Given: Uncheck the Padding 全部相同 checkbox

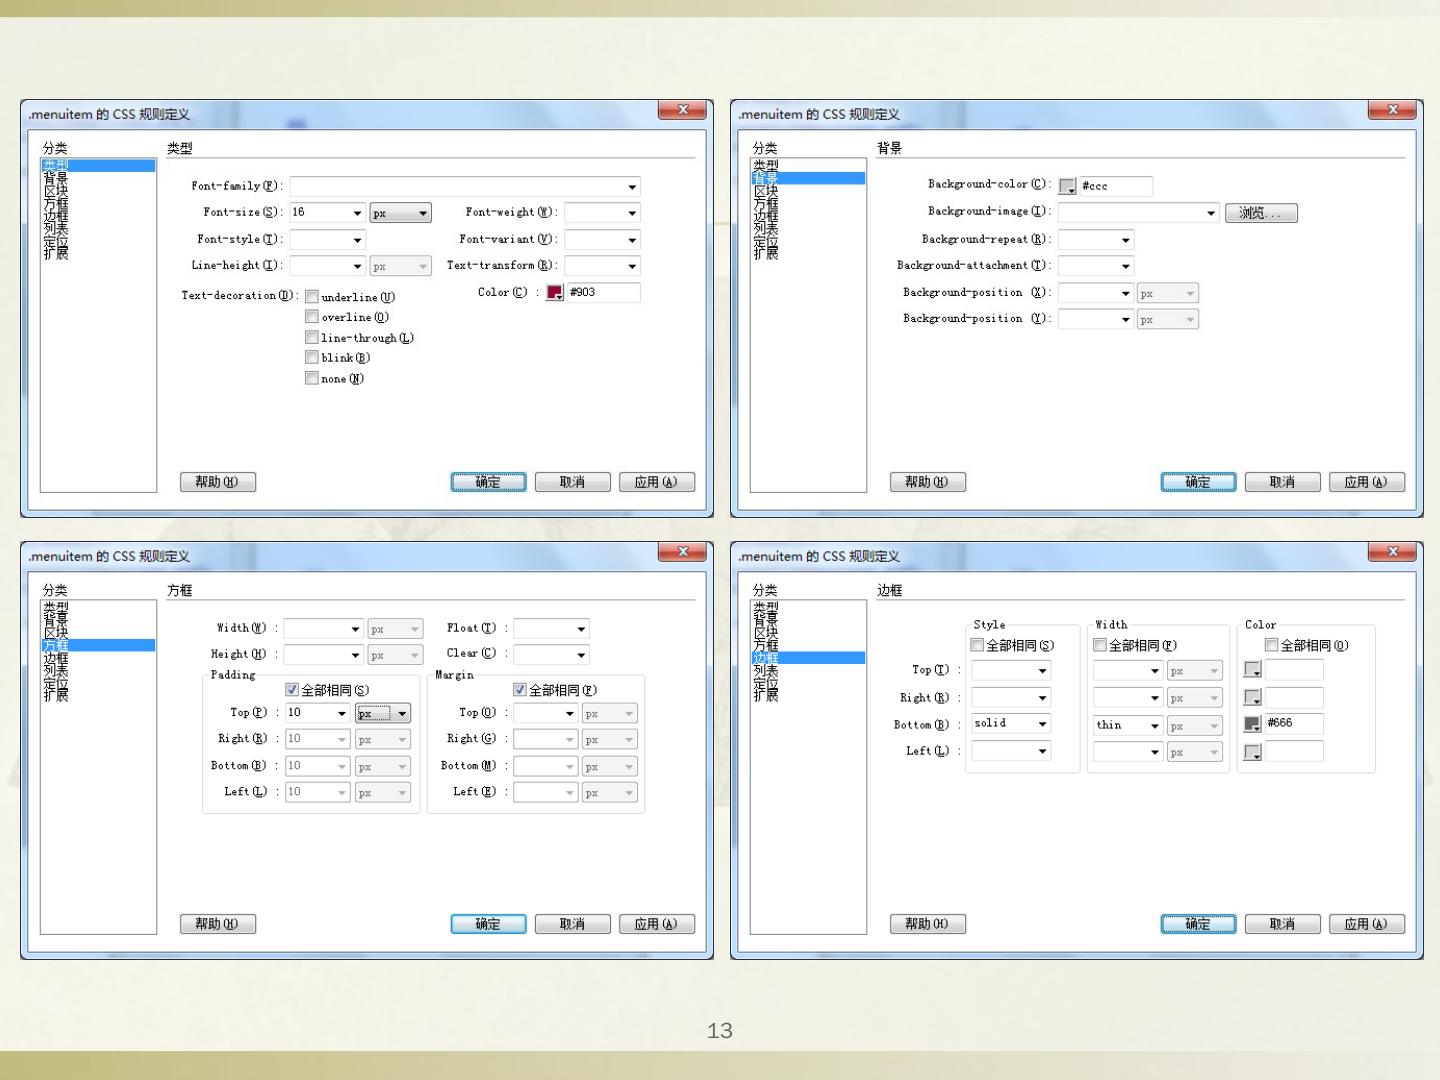Looking at the screenshot, I should pos(292,690).
